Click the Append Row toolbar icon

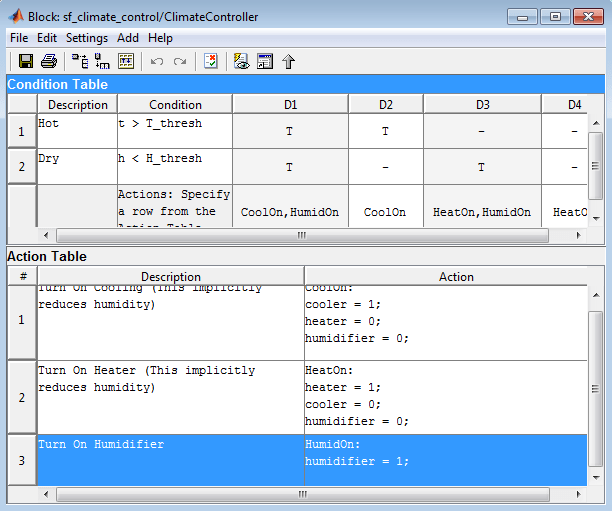[80, 61]
